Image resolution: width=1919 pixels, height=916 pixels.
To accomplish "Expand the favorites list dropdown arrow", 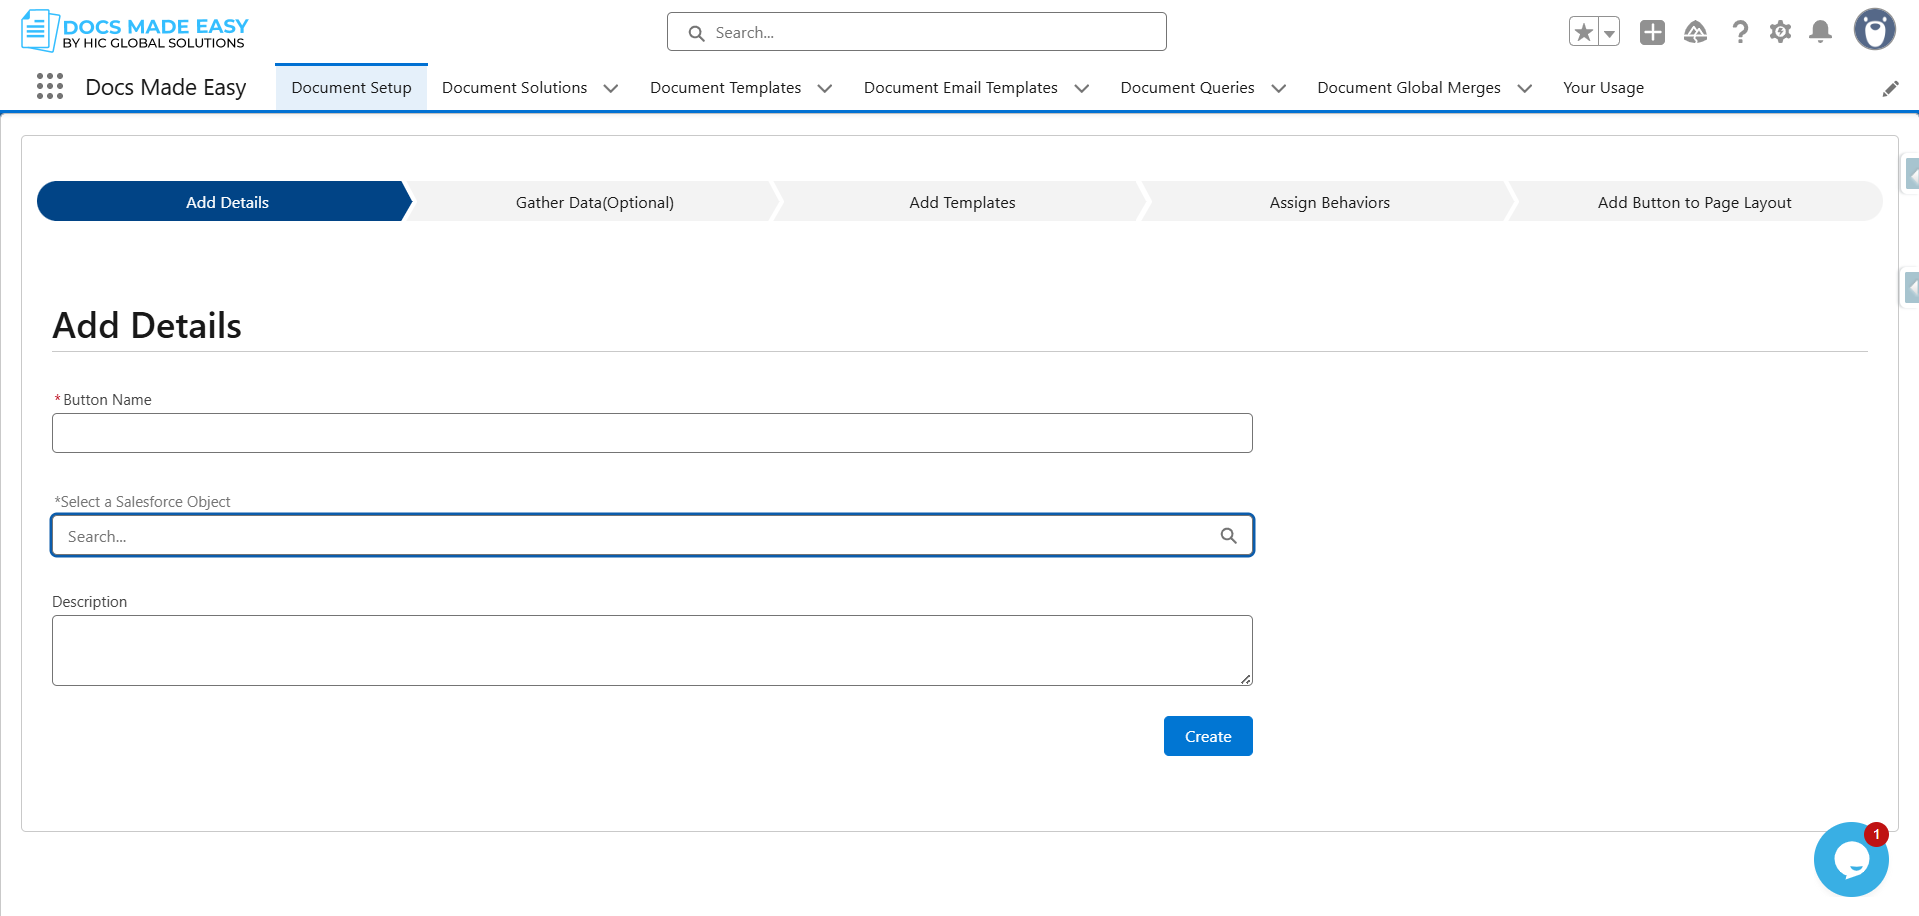I will [1609, 33].
